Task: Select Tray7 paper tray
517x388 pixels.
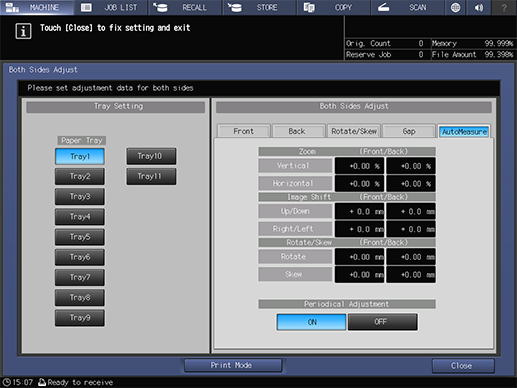Action: [x=80, y=277]
